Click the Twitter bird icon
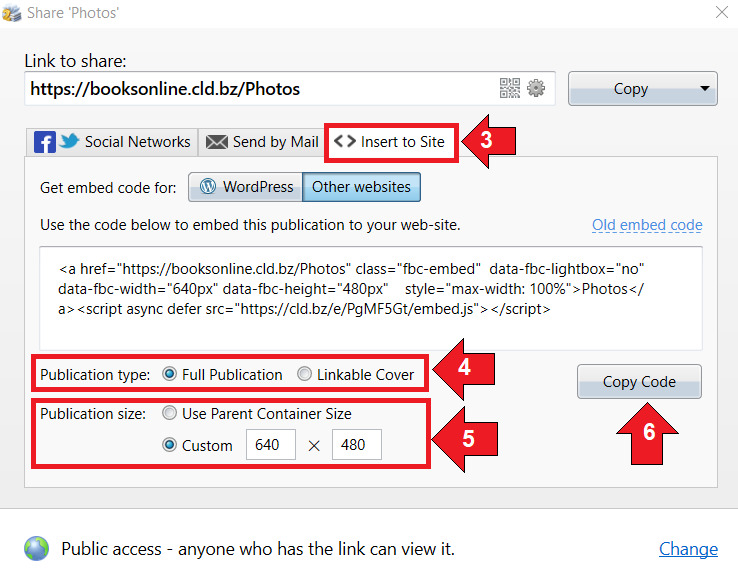Viewport: 738px width, 586px height. click(69, 140)
